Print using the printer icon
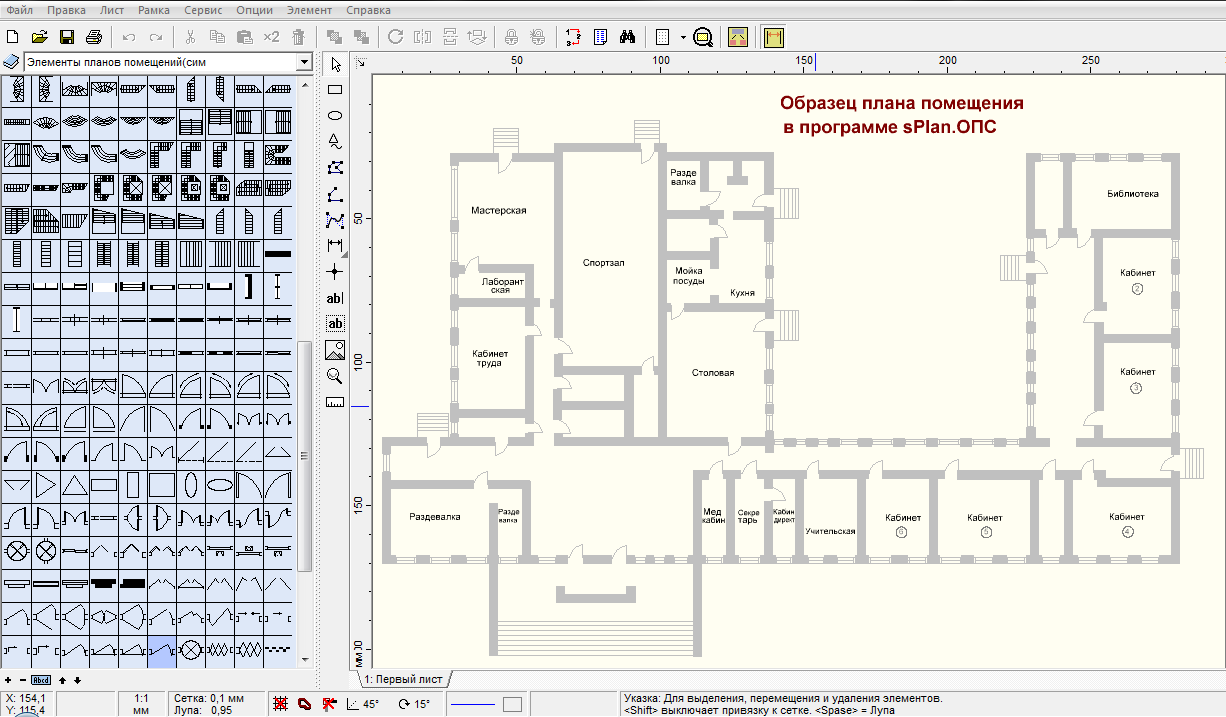 point(94,37)
